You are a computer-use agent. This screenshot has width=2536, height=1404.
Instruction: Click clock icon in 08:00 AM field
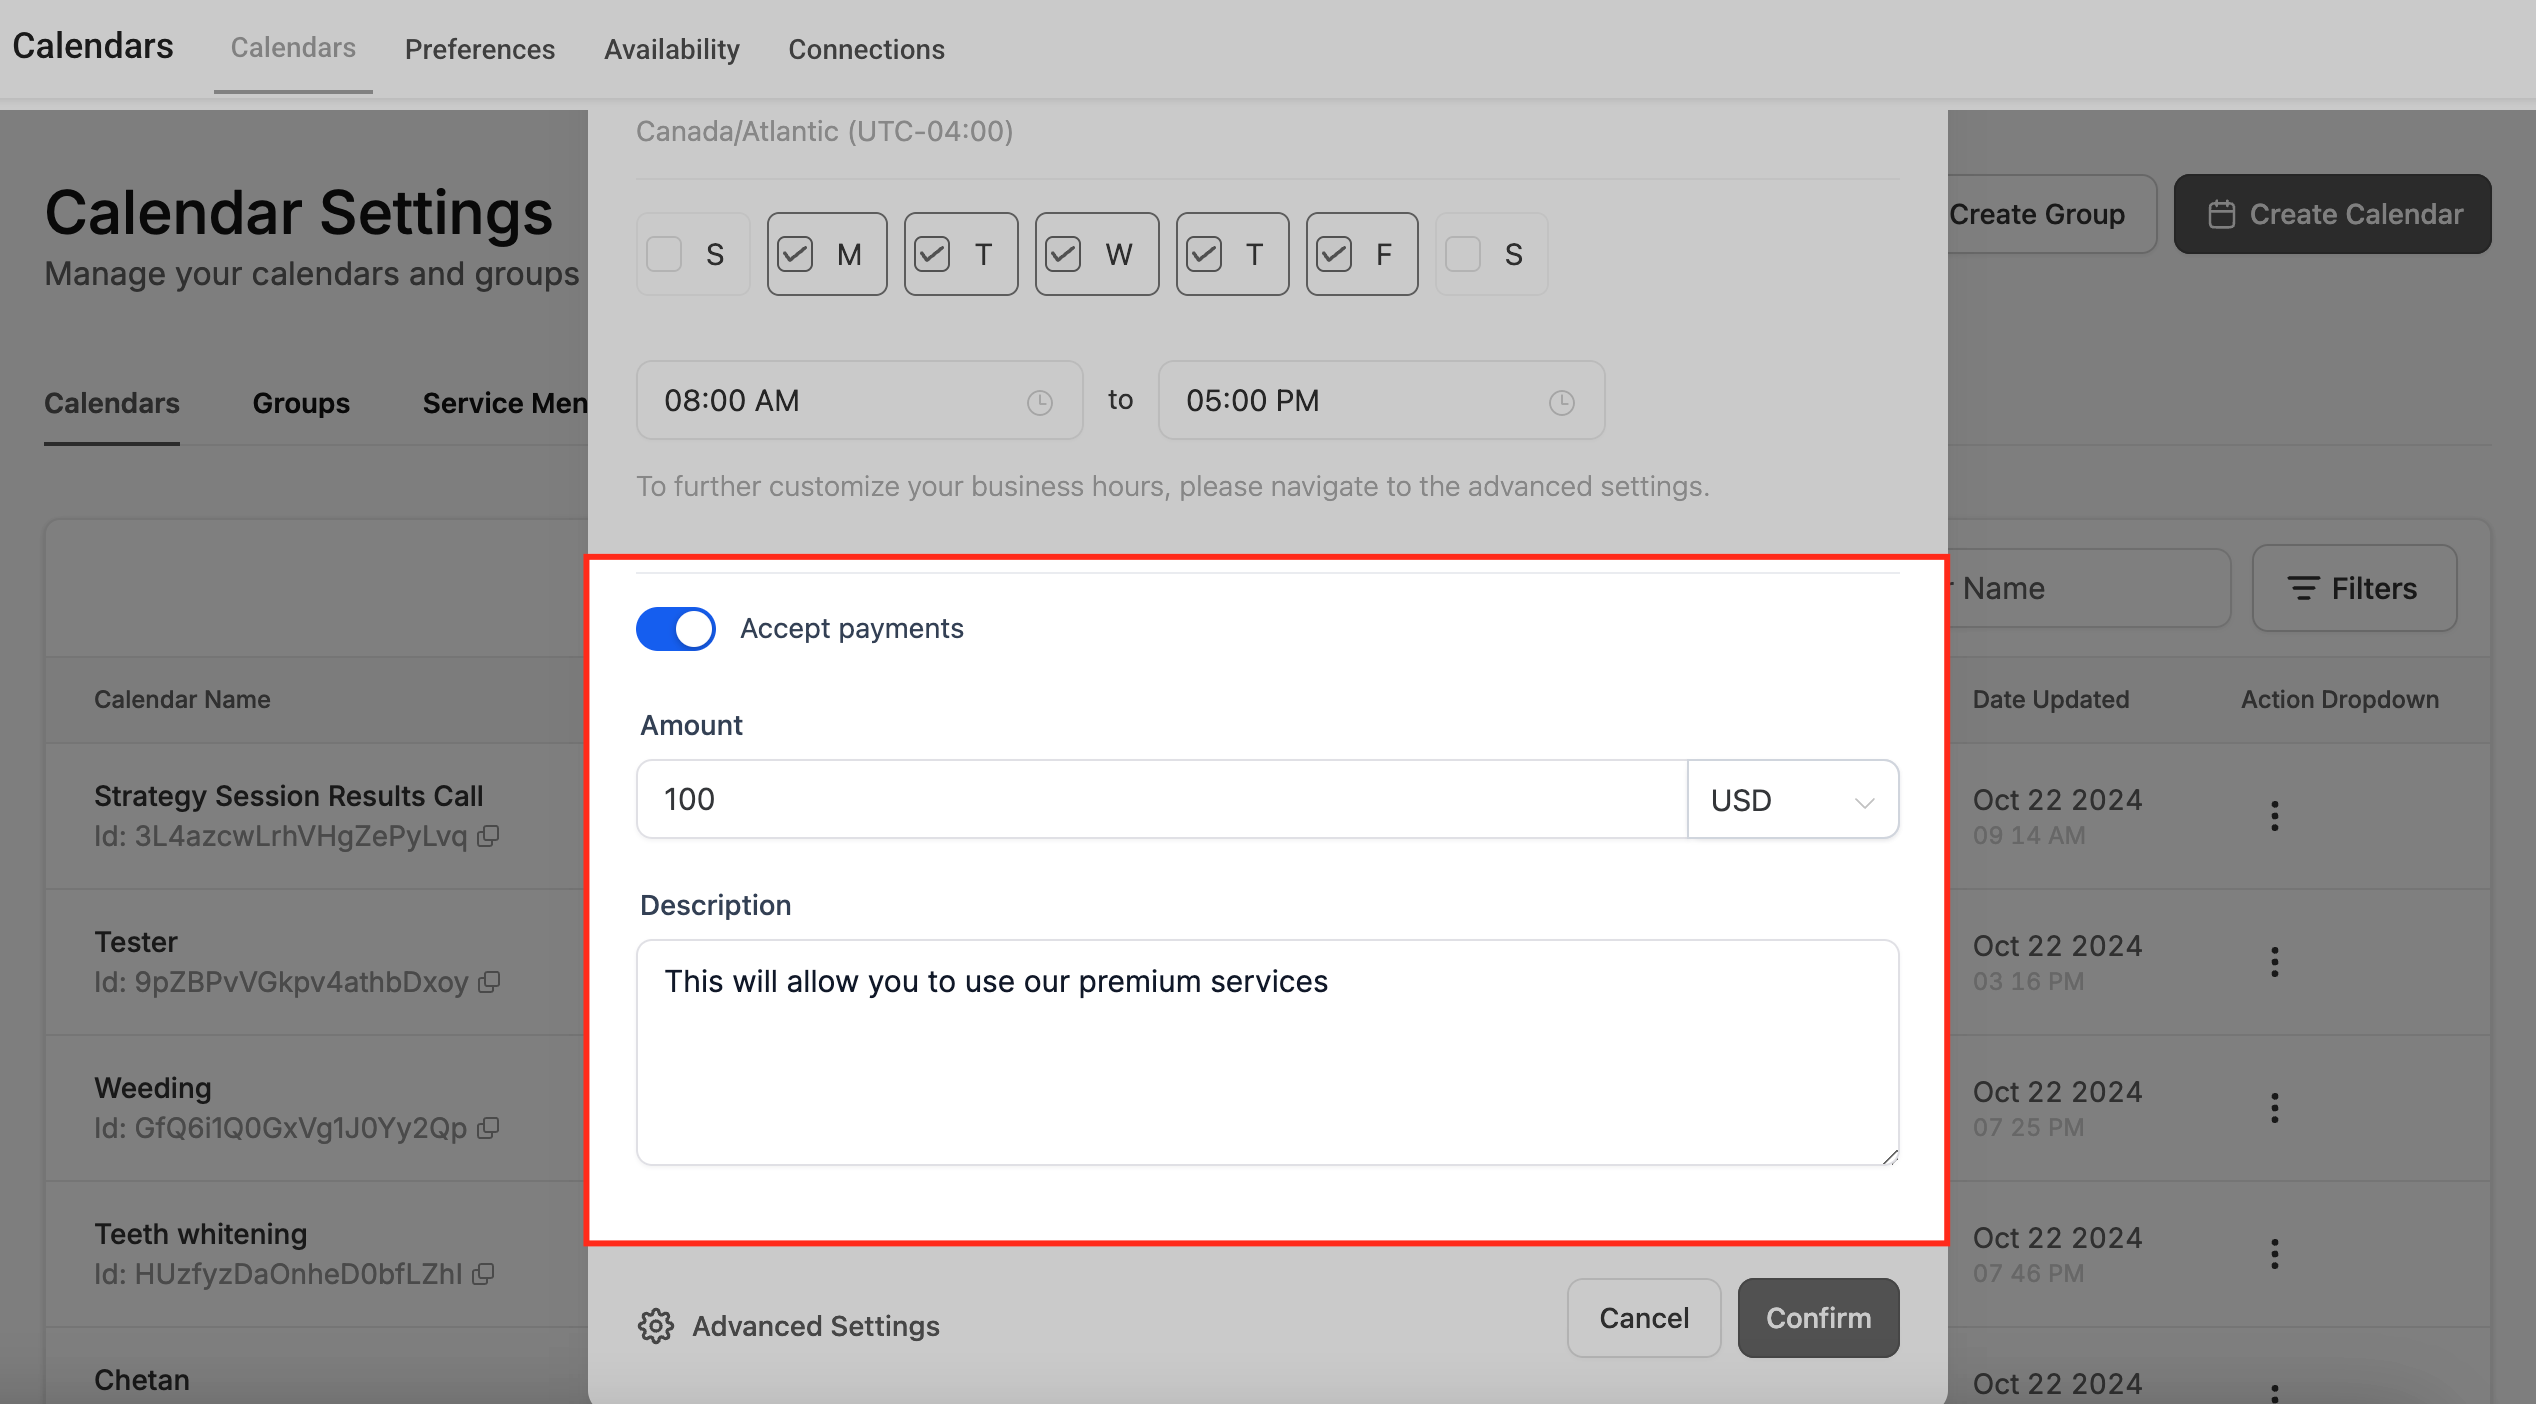click(x=1040, y=402)
